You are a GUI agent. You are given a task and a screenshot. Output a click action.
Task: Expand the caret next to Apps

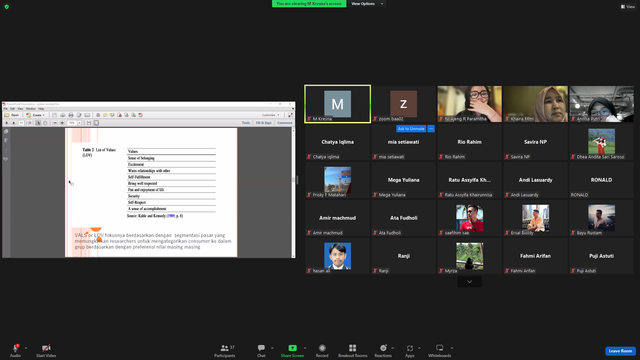[419, 348]
